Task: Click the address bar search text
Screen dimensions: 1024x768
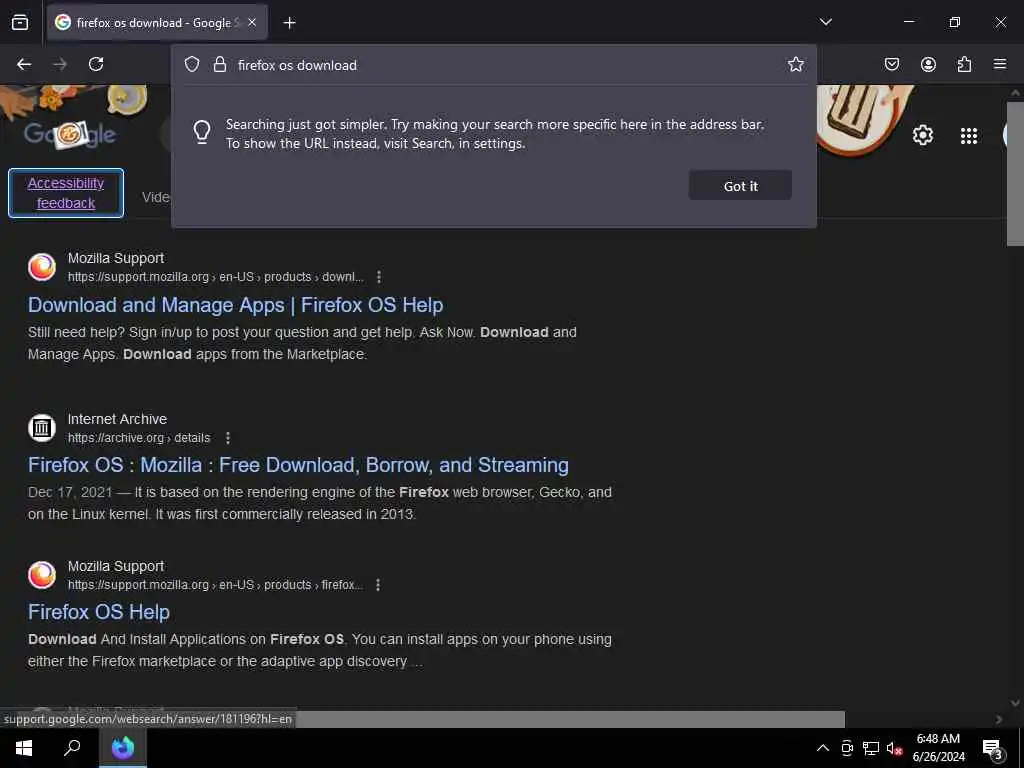Action: [x=297, y=65]
